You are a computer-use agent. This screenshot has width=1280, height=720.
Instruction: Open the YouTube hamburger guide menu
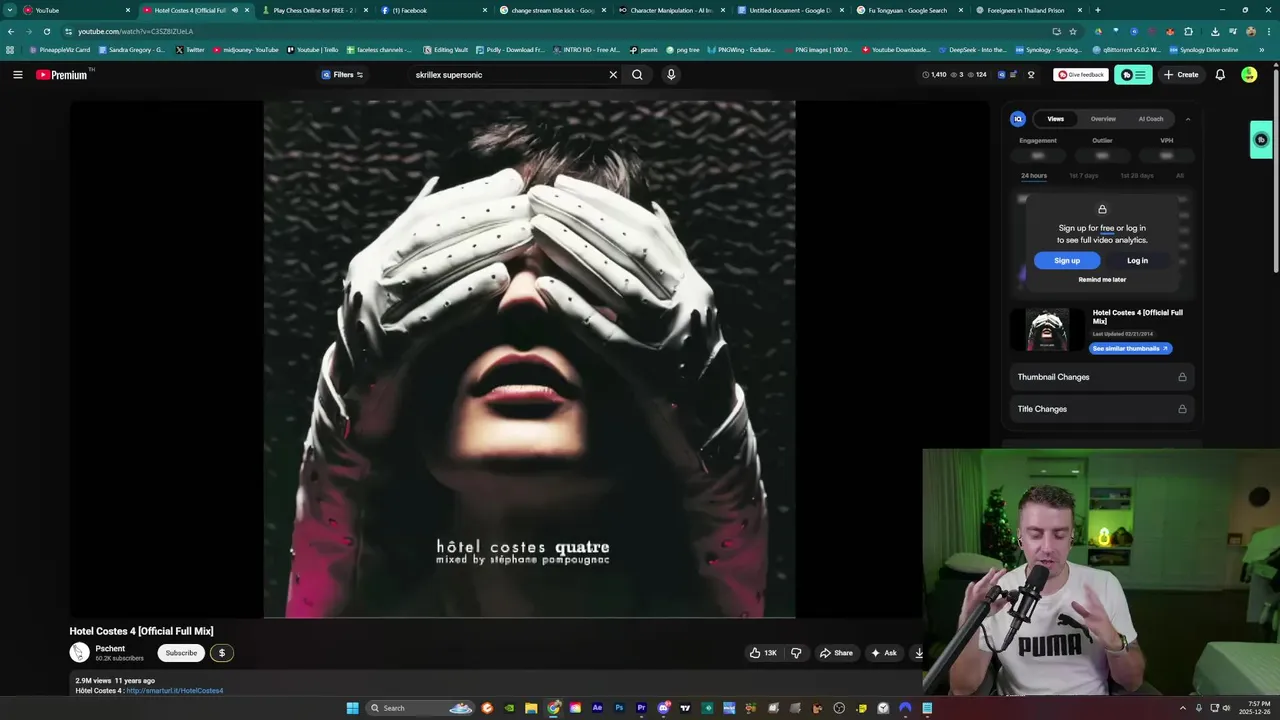17,75
